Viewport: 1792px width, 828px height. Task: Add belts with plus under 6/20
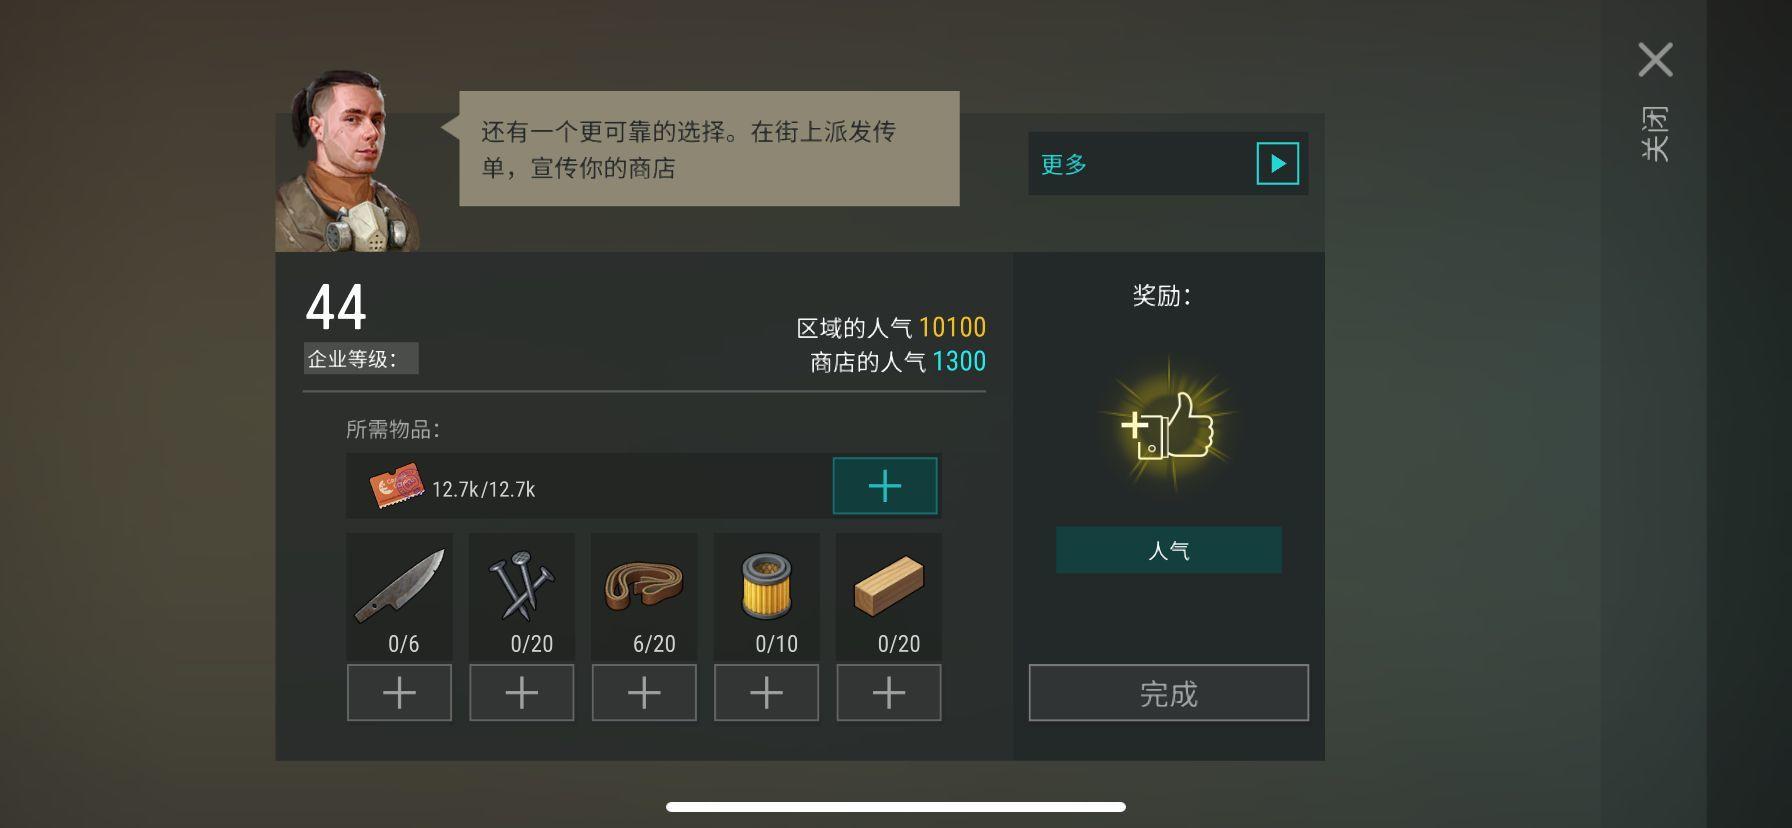[x=644, y=692]
